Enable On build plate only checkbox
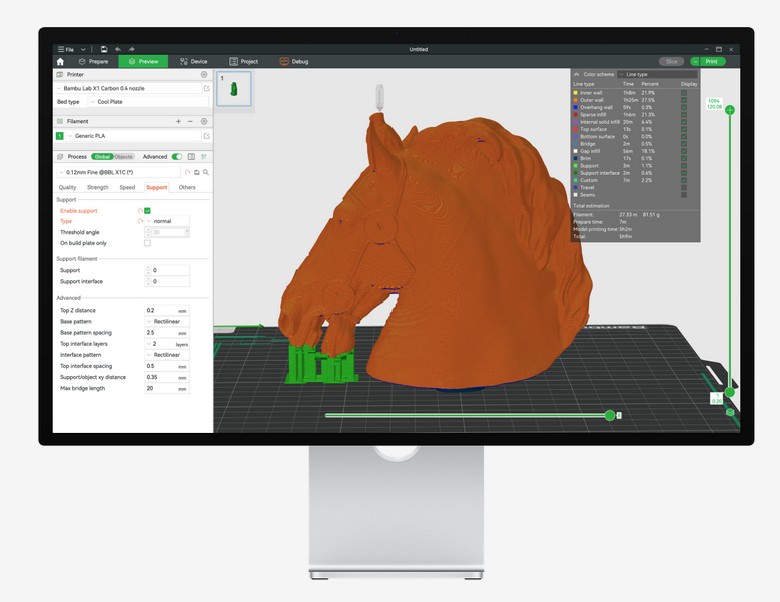Image resolution: width=780 pixels, height=602 pixels. 148,243
